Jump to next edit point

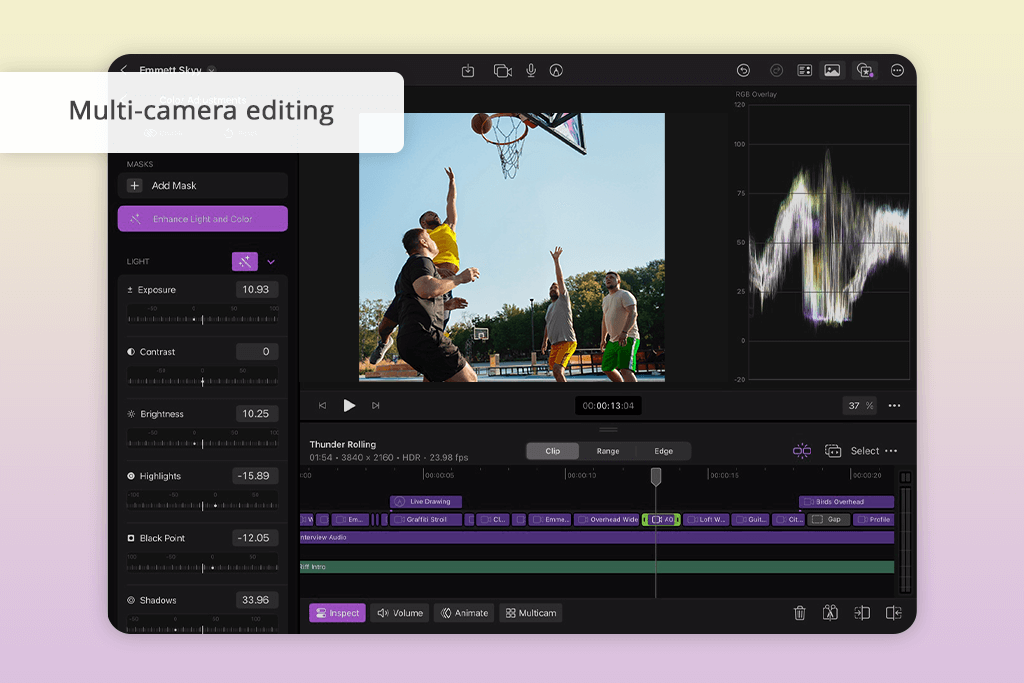pos(376,405)
